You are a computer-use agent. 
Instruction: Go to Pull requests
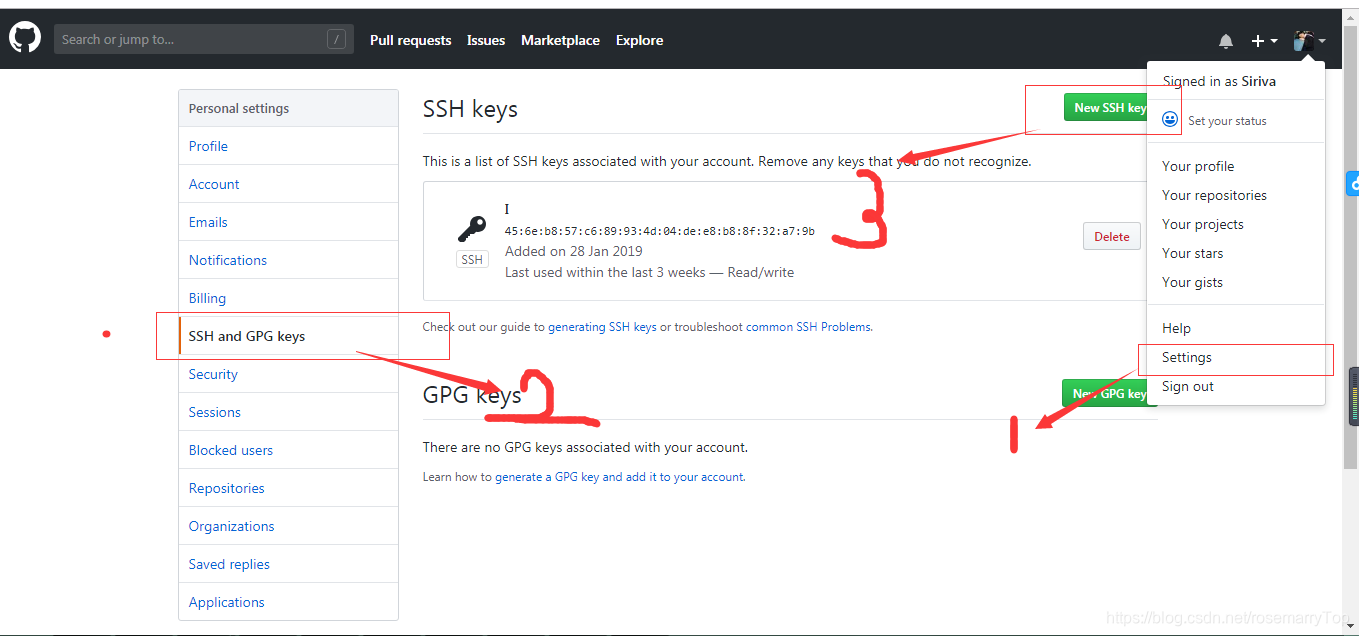coord(410,41)
